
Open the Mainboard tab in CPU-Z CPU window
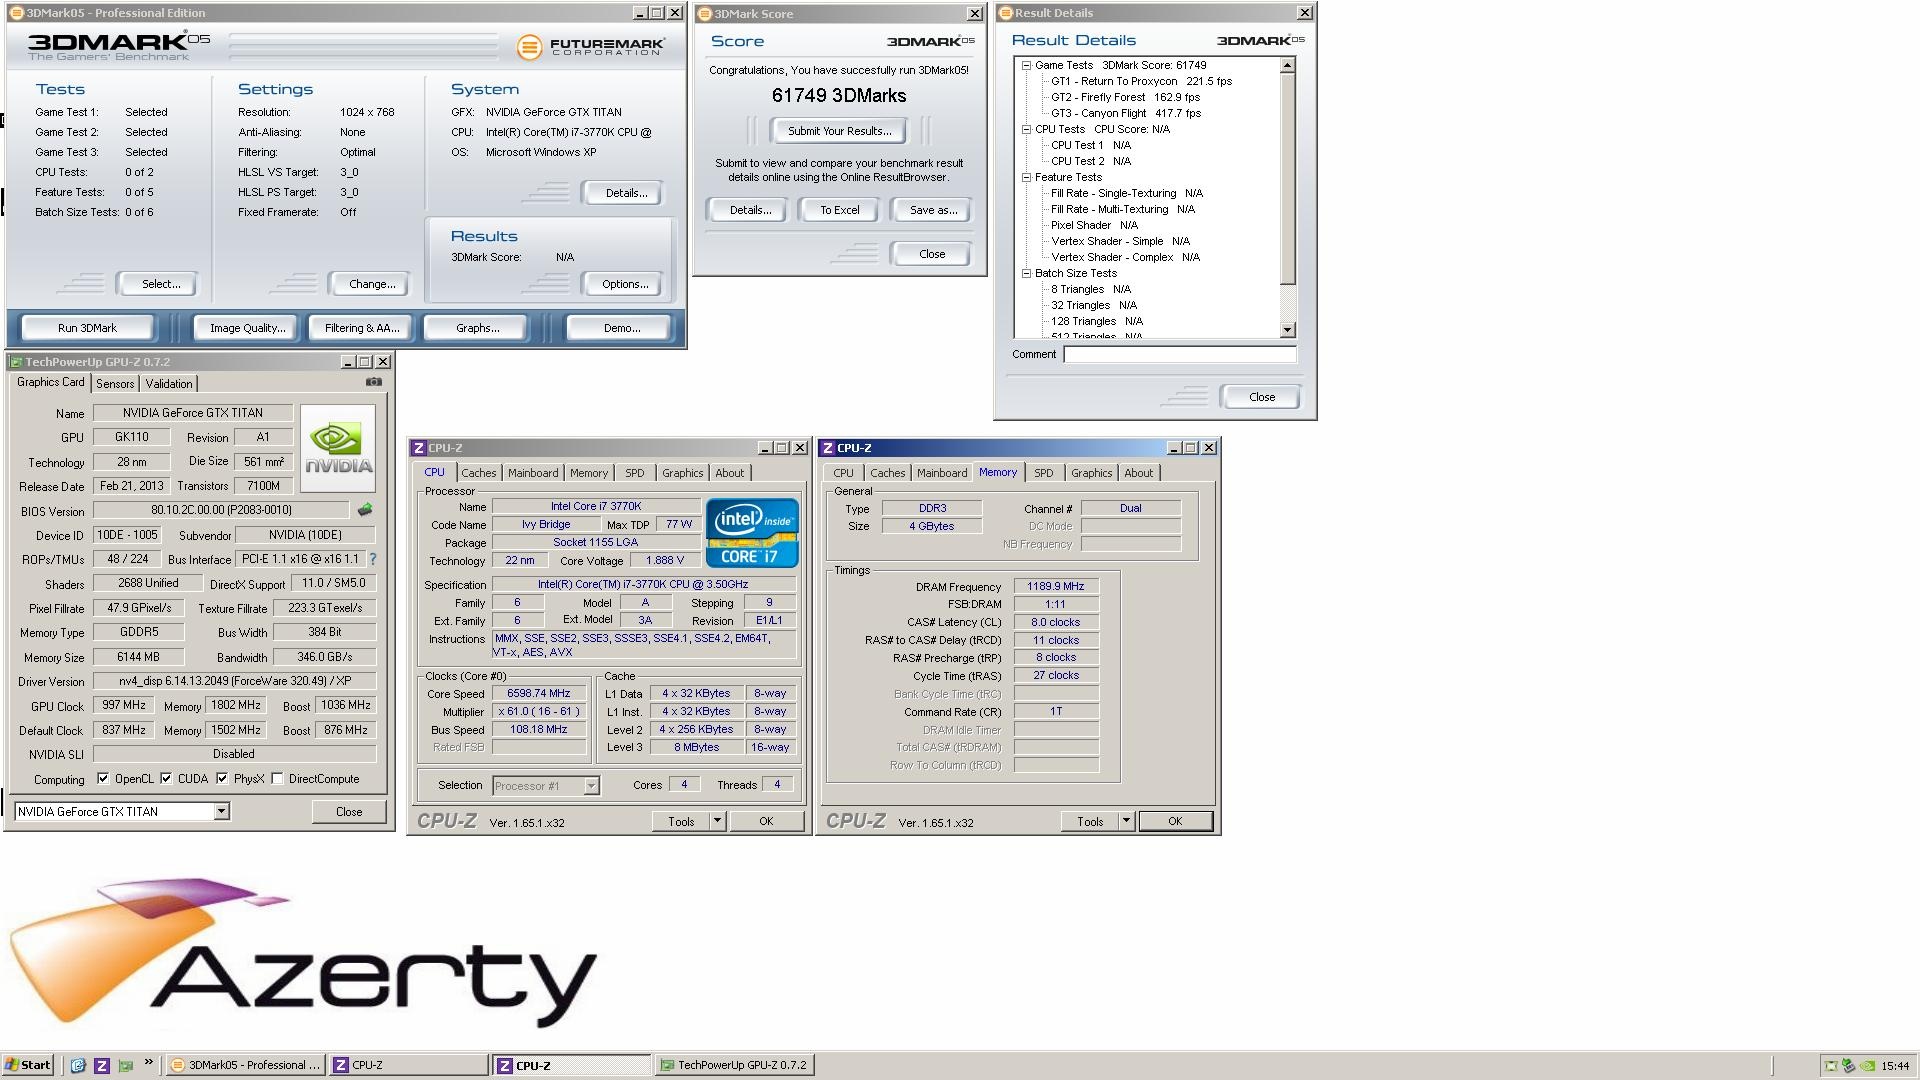click(533, 473)
